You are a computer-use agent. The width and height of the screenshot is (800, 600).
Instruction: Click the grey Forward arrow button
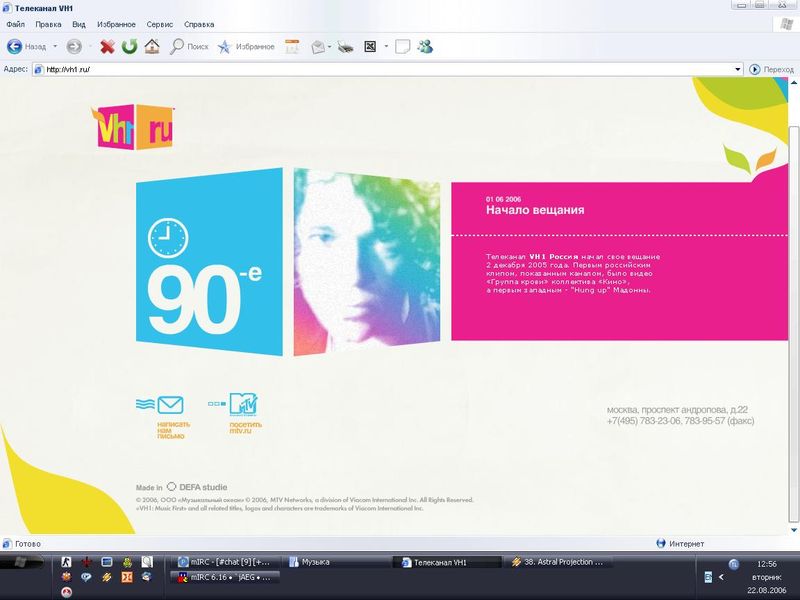pos(74,47)
